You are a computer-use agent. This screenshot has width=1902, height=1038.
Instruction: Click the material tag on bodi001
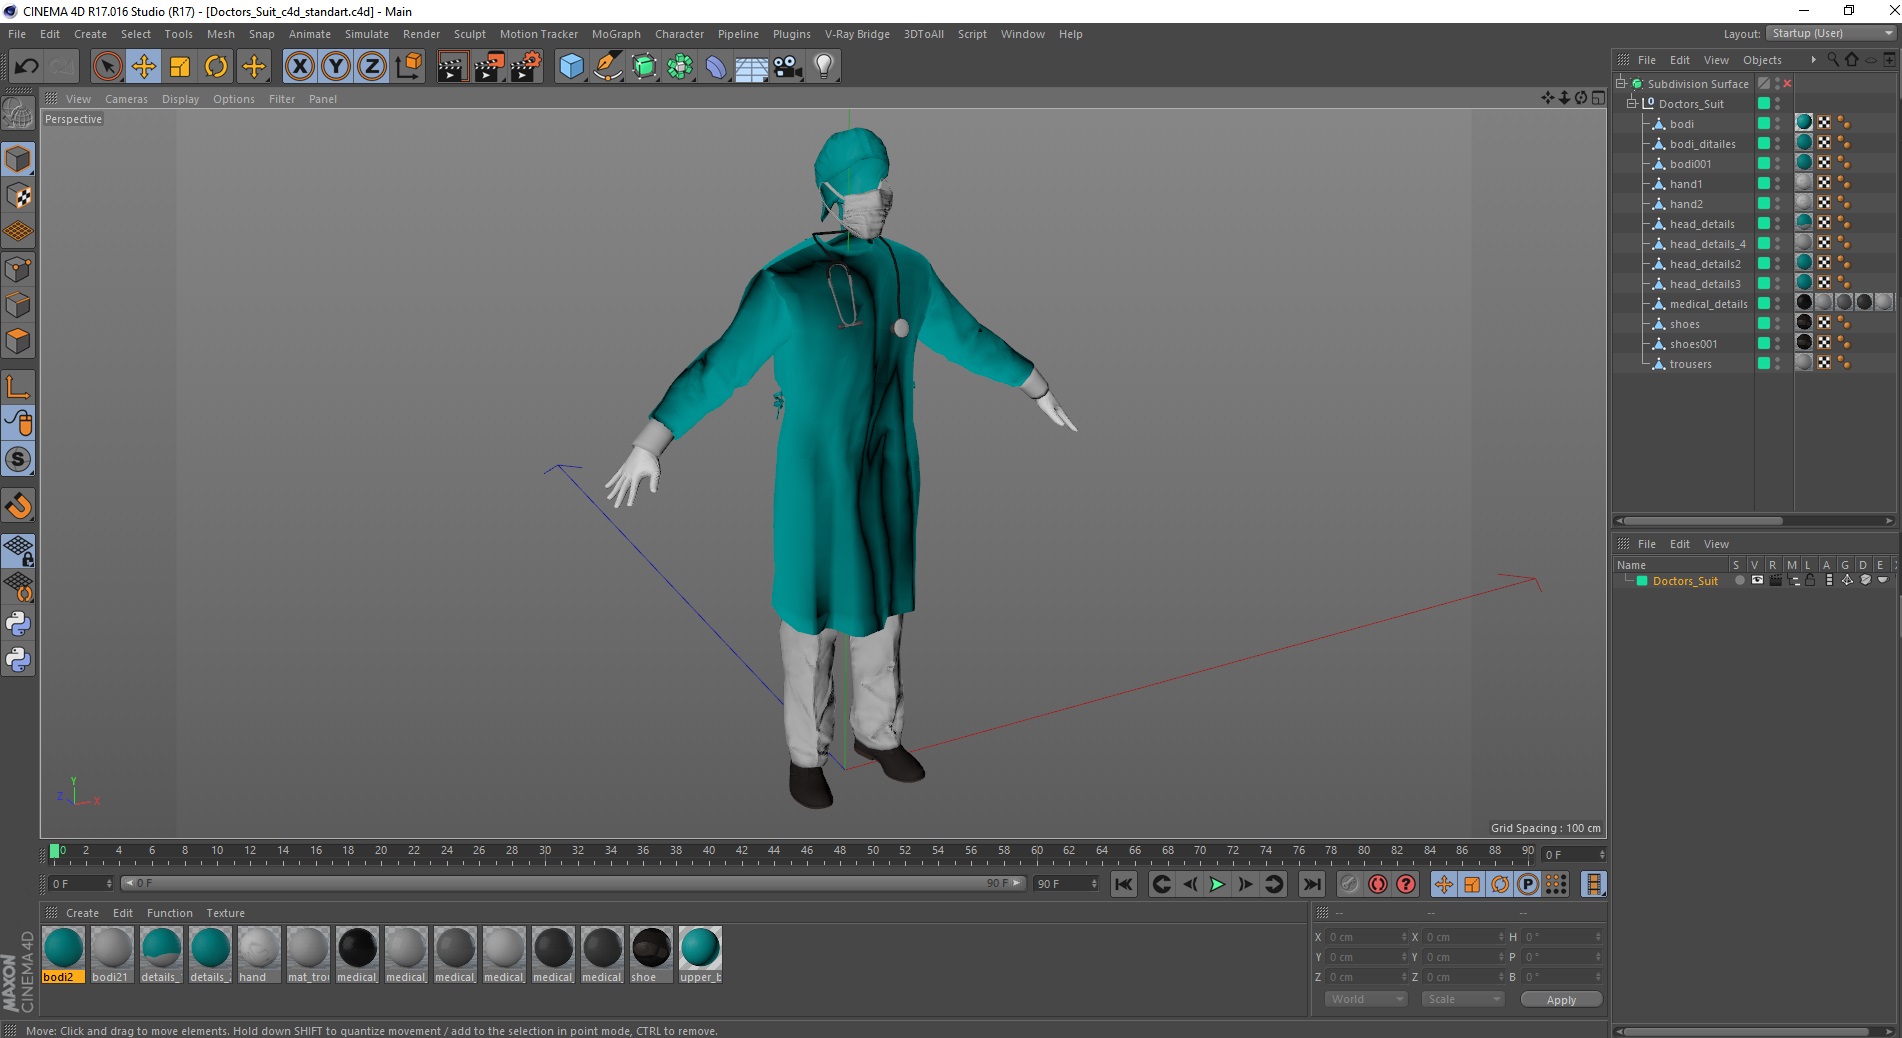(1804, 163)
